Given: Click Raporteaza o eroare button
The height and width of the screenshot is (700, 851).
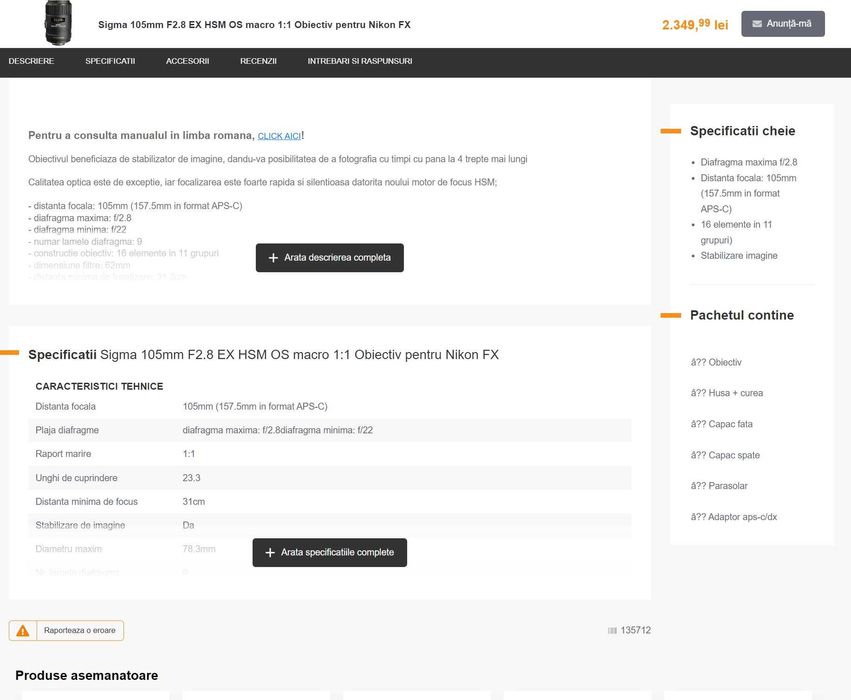Looking at the screenshot, I should pos(80,631).
